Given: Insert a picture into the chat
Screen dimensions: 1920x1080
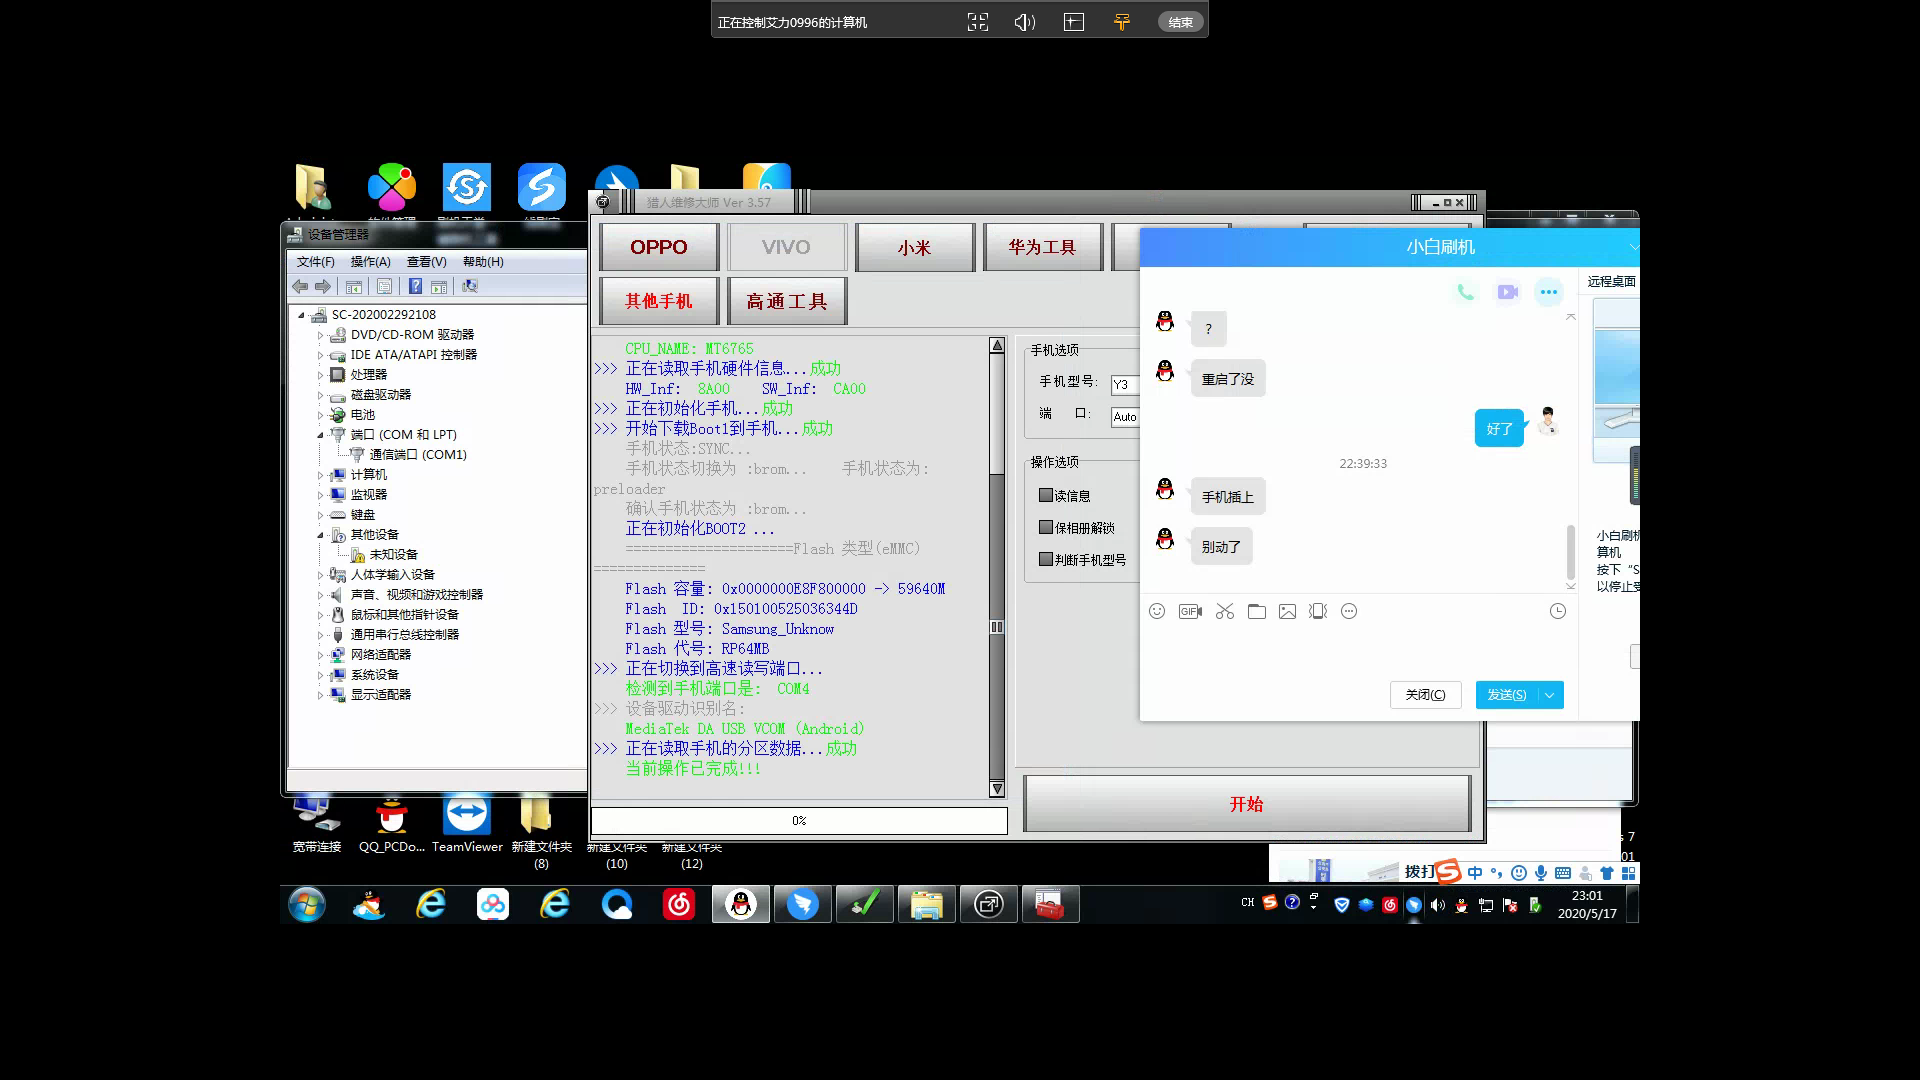Looking at the screenshot, I should click(1287, 611).
